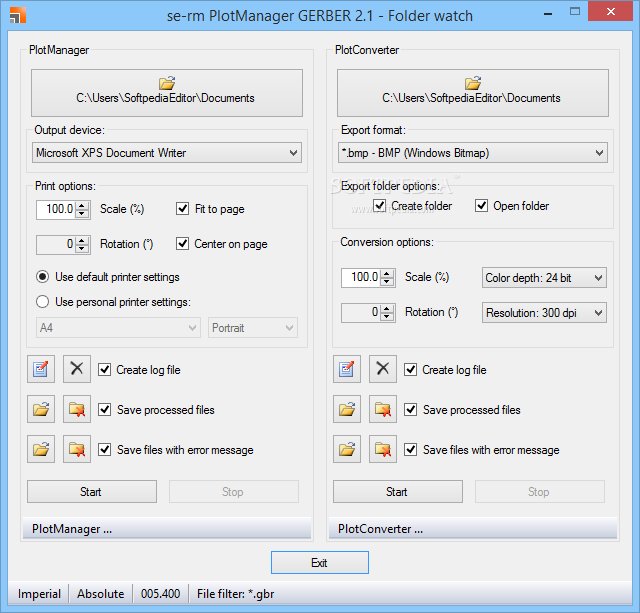
Task: Click the PlotConverter ... status strip
Action: [x=473, y=529]
